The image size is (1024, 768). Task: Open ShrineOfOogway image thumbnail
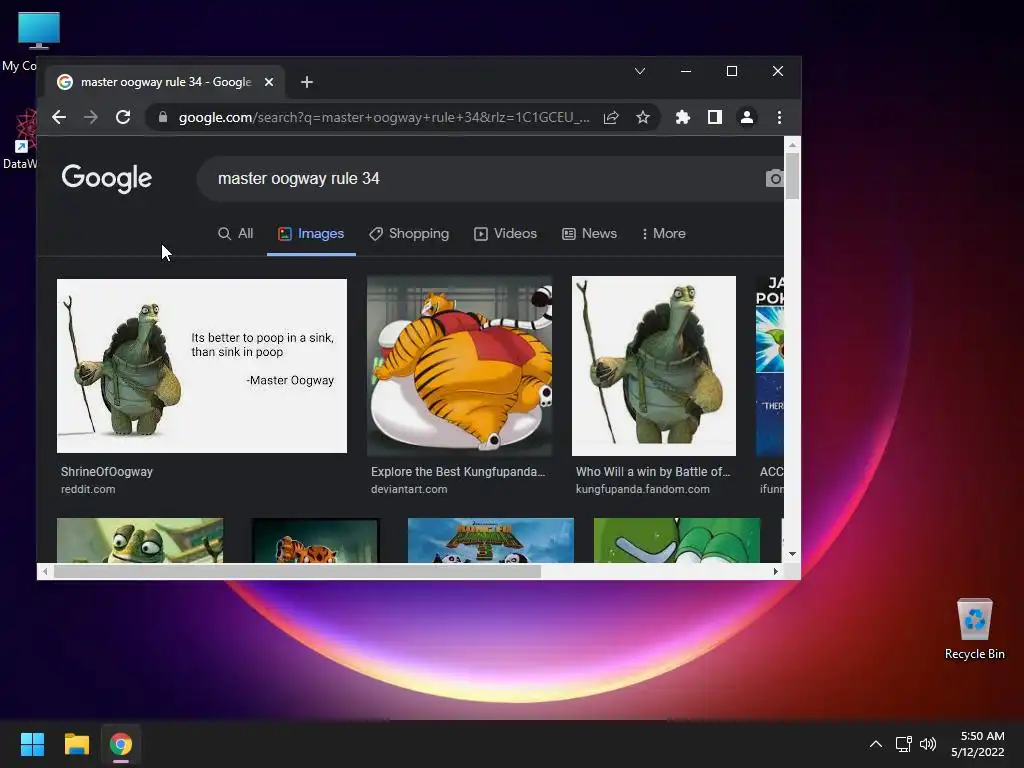click(x=202, y=366)
